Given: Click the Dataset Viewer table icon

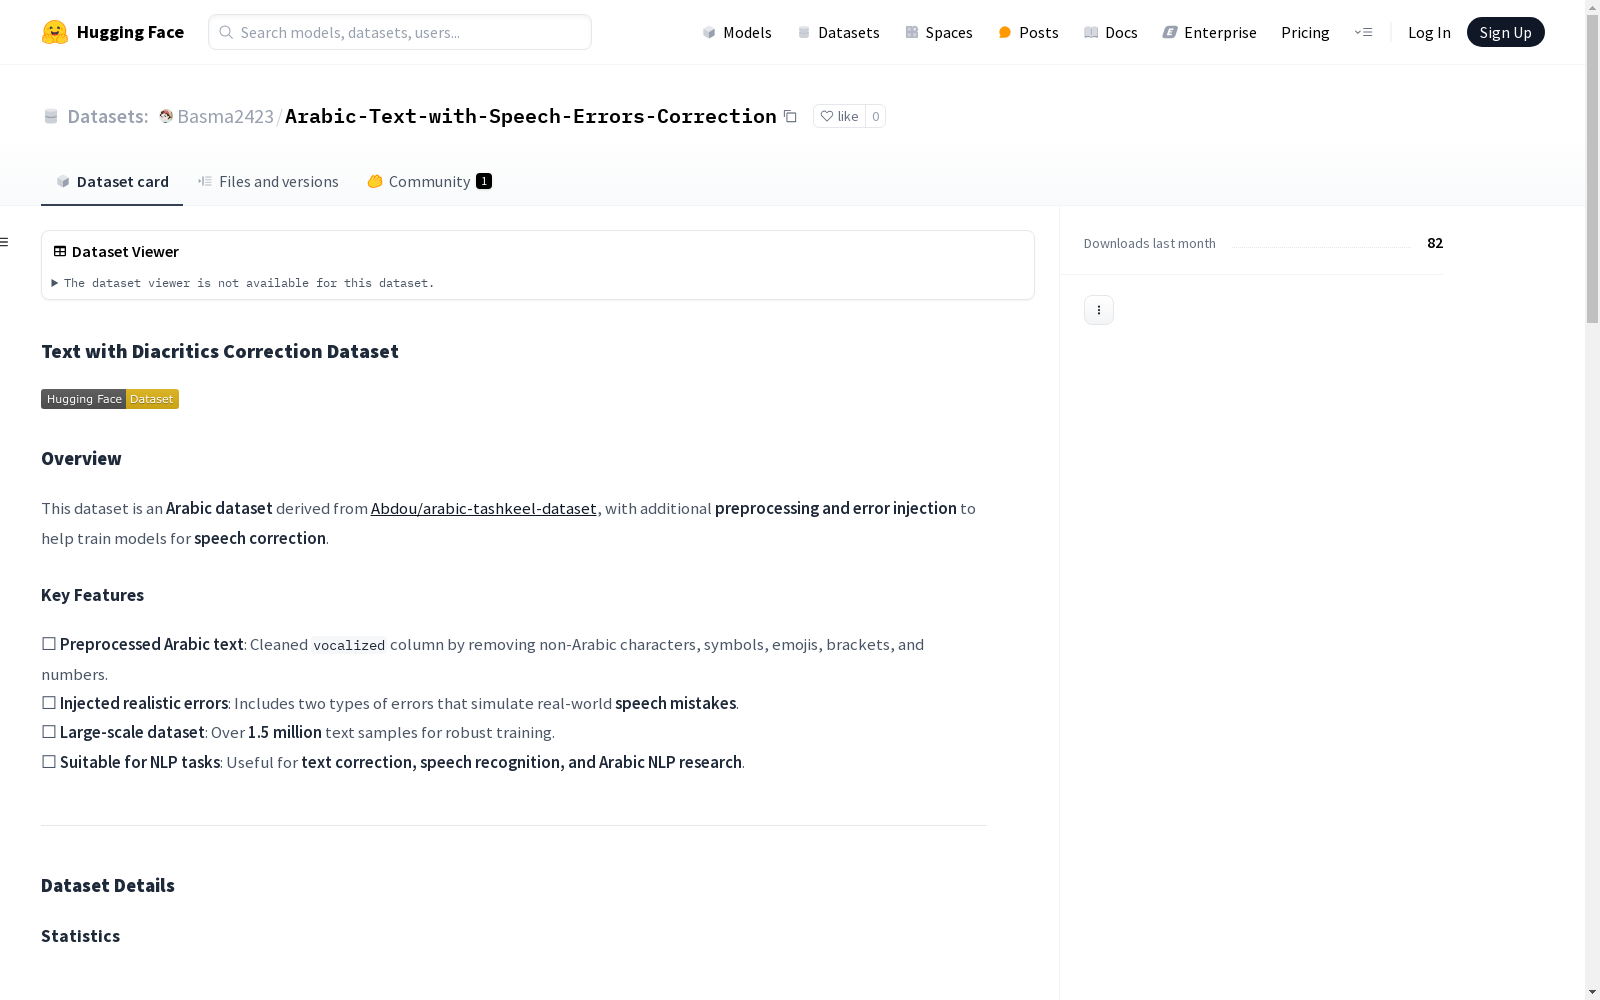Looking at the screenshot, I should 60,251.
